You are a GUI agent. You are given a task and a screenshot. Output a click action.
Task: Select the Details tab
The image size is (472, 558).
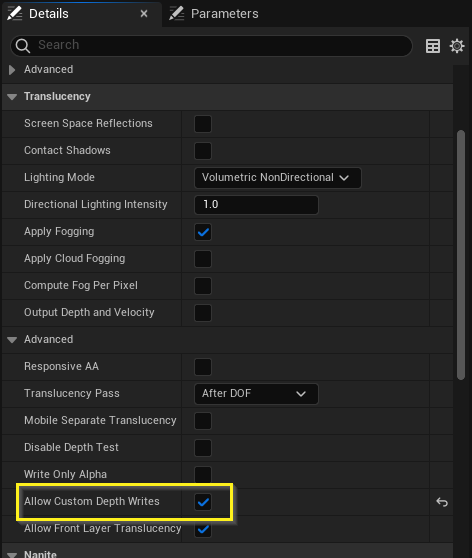click(82, 14)
